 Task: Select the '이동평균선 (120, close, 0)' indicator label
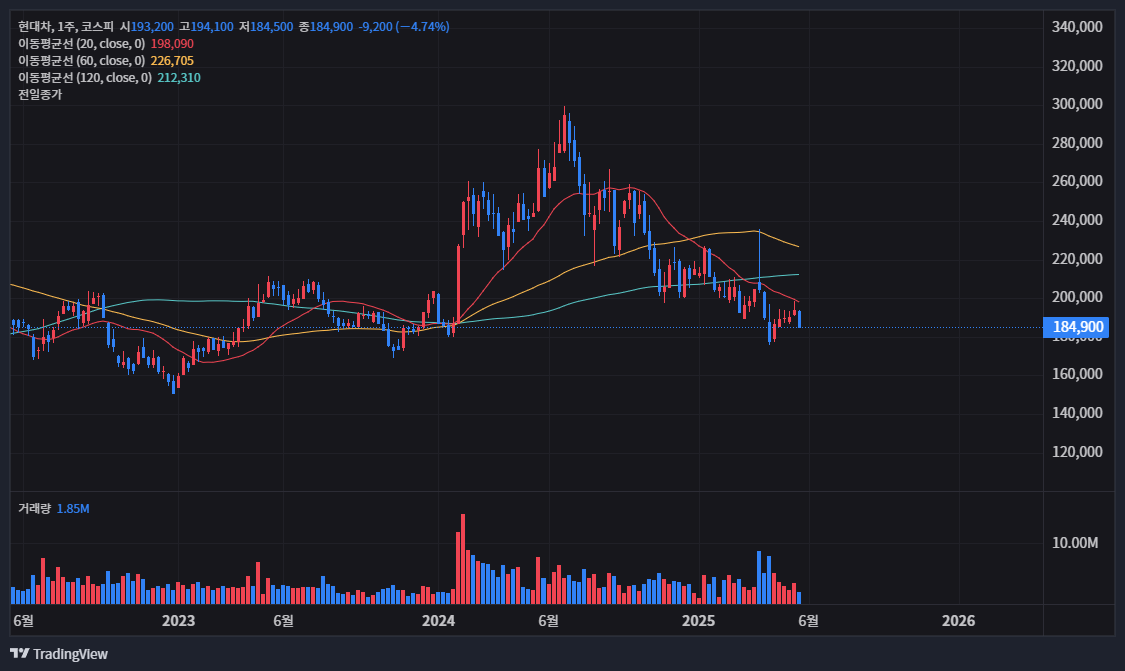(x=85, y=78)
